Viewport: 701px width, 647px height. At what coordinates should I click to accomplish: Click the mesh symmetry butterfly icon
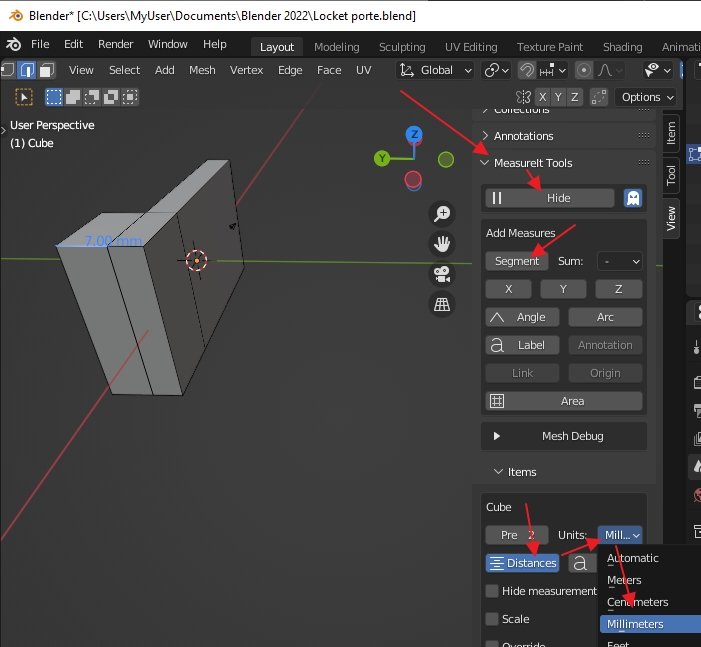coord(523,97)
